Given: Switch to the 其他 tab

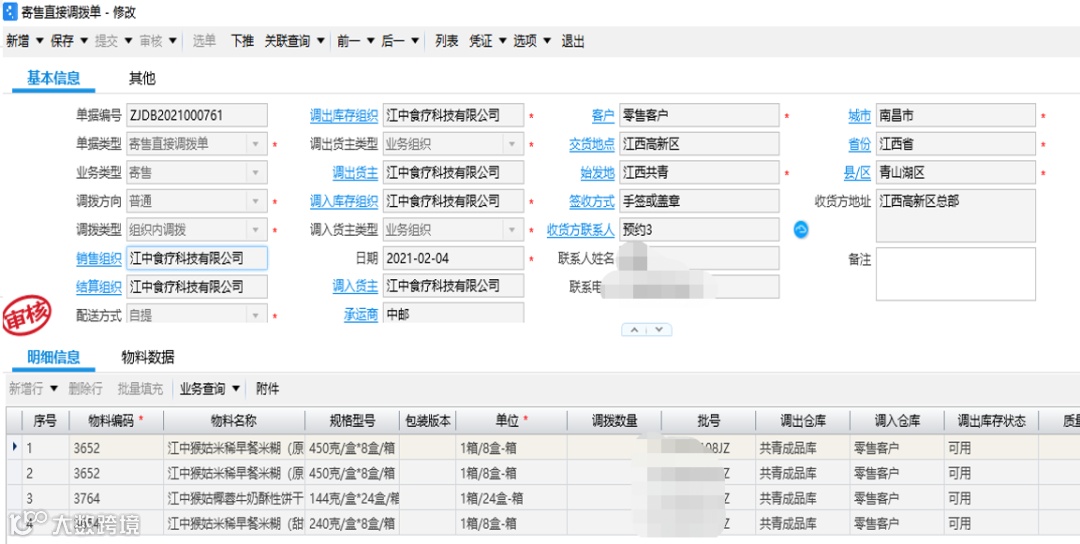Looking at the screenshot, I should point(142,78).
